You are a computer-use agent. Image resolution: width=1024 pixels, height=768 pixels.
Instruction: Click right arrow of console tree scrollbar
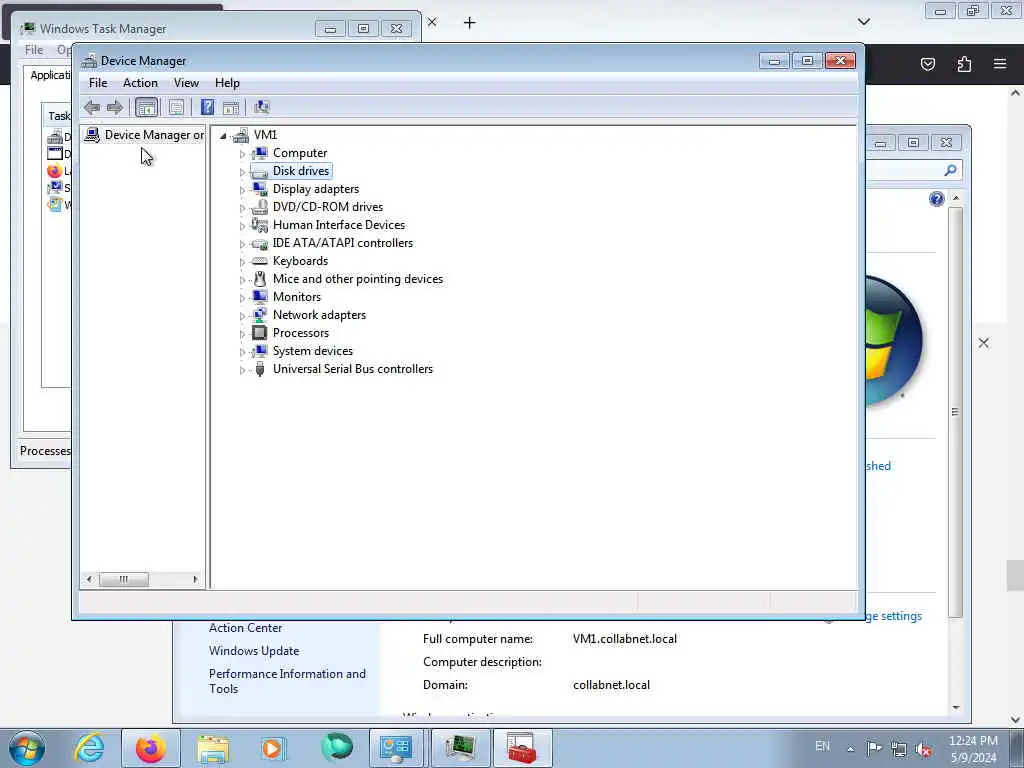click(x=195, y=579)
